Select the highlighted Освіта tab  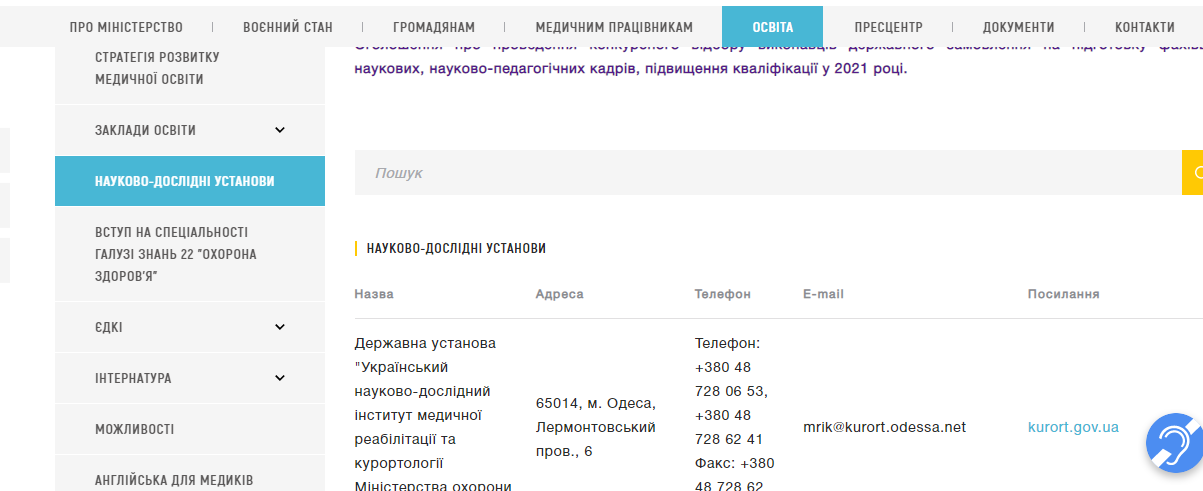click(x=772, y=27)
